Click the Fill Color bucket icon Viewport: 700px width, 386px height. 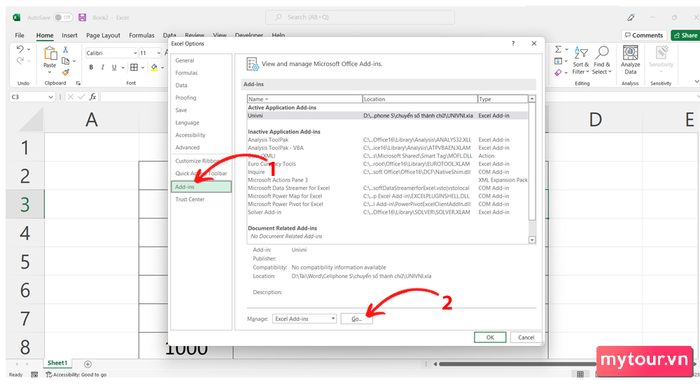point(154,67)
